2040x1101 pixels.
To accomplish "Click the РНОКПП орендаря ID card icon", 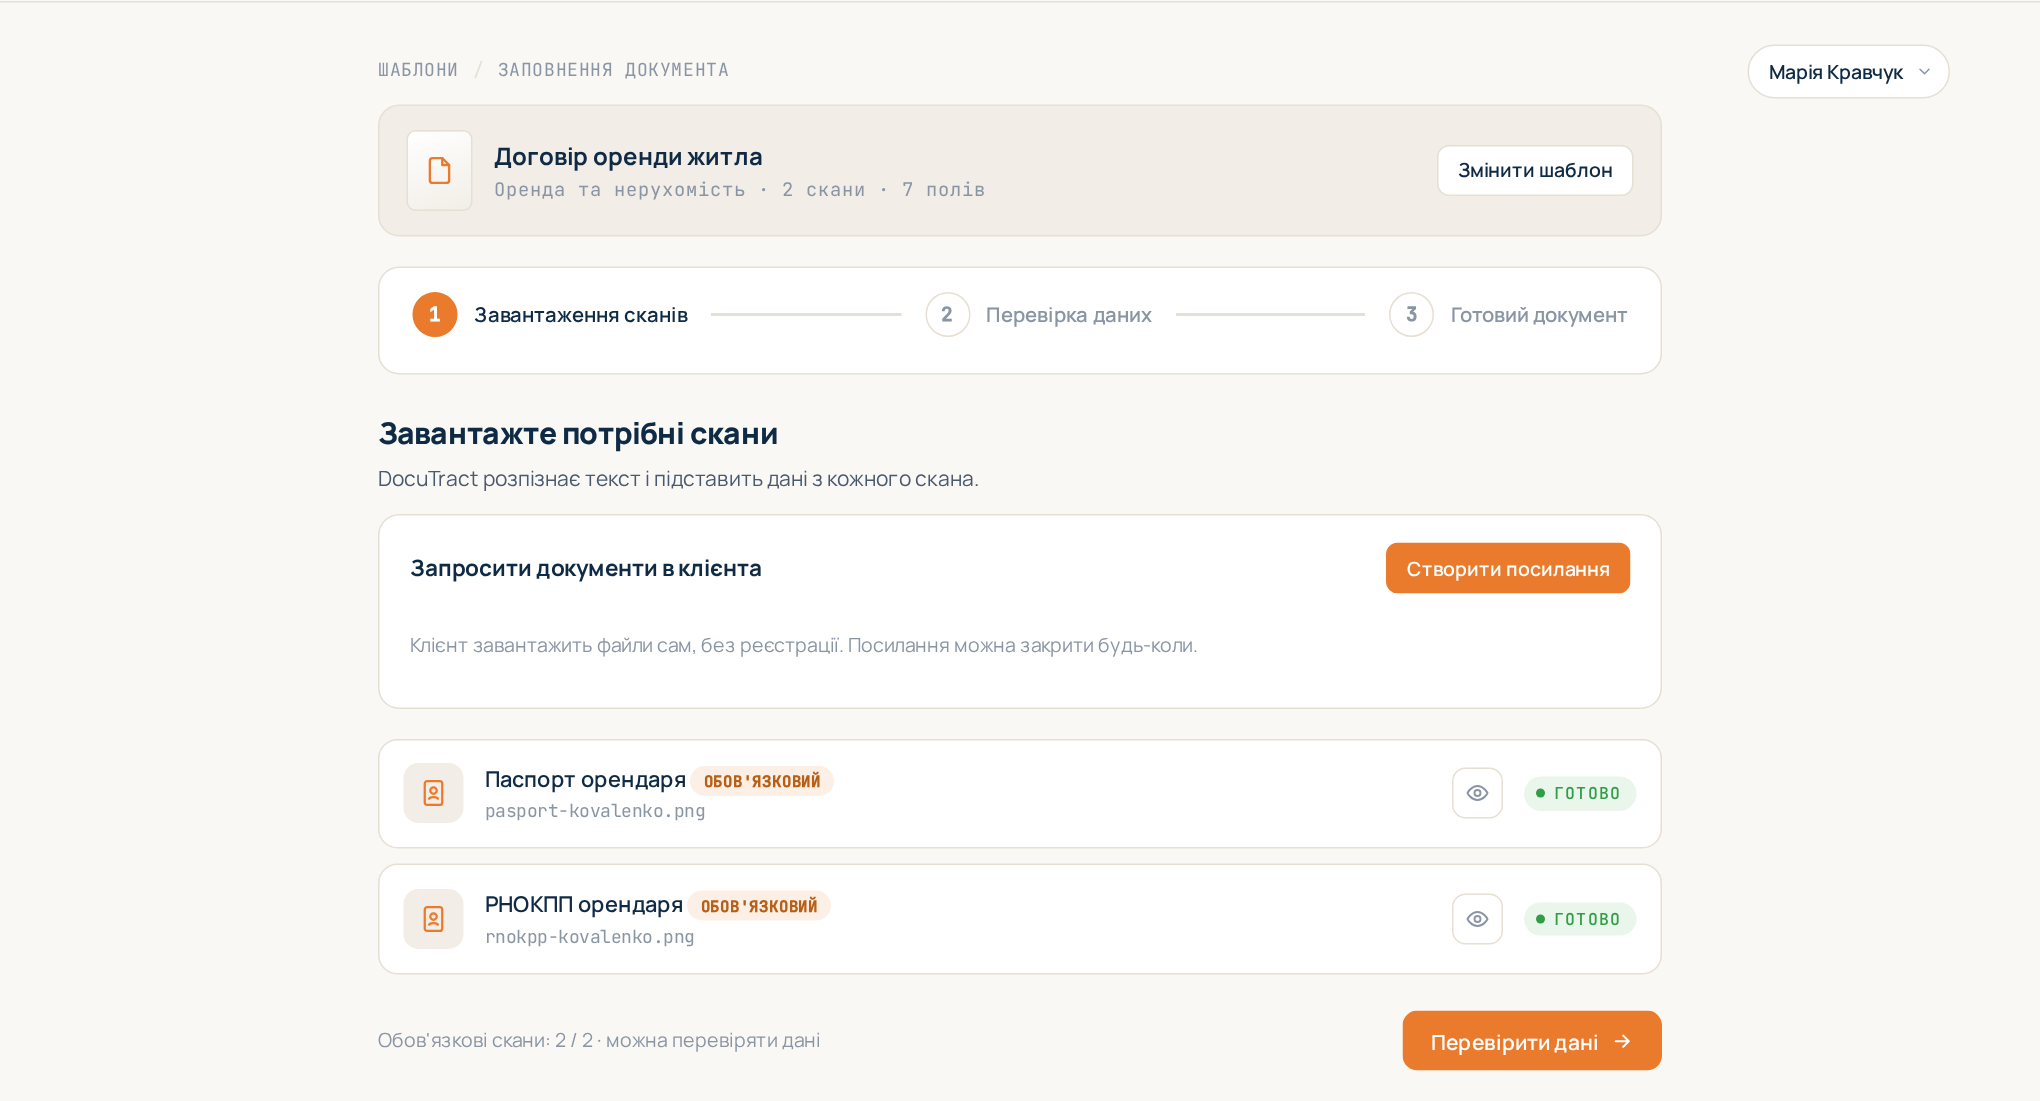I will click(433, 919).
